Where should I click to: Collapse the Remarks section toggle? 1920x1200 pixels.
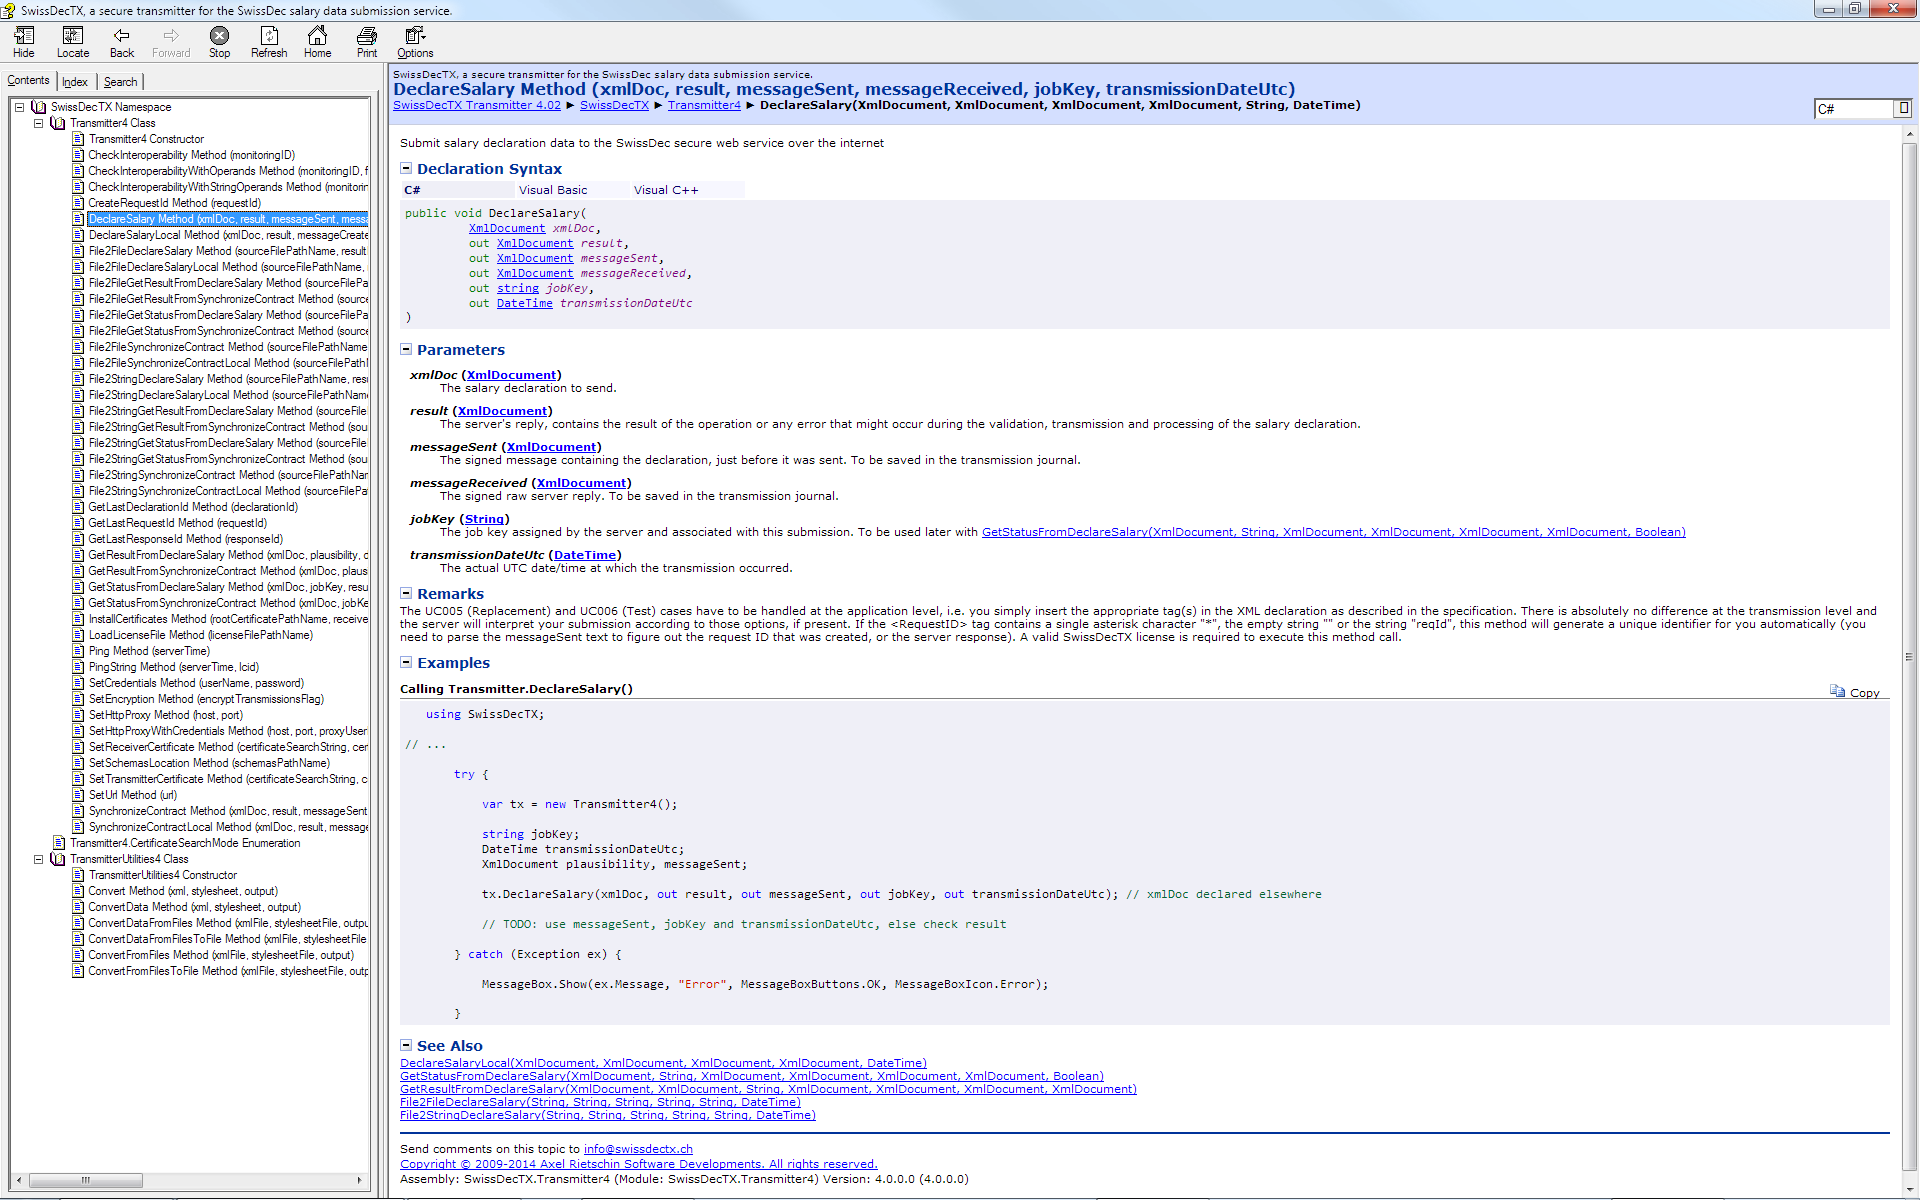pos(406,593)
